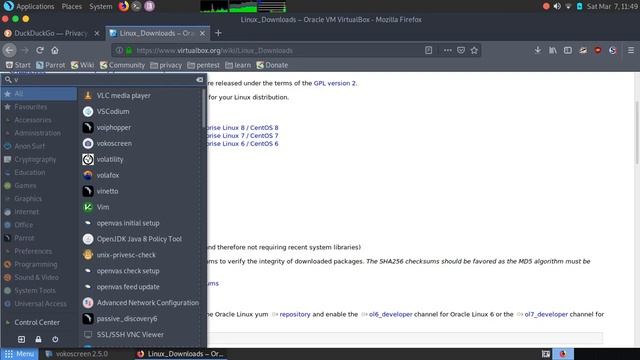Image resolution: width=640 pixels, height=360 pixels.
Task: Open Firefox launcher in top panel
Action: tap(124, 6)
